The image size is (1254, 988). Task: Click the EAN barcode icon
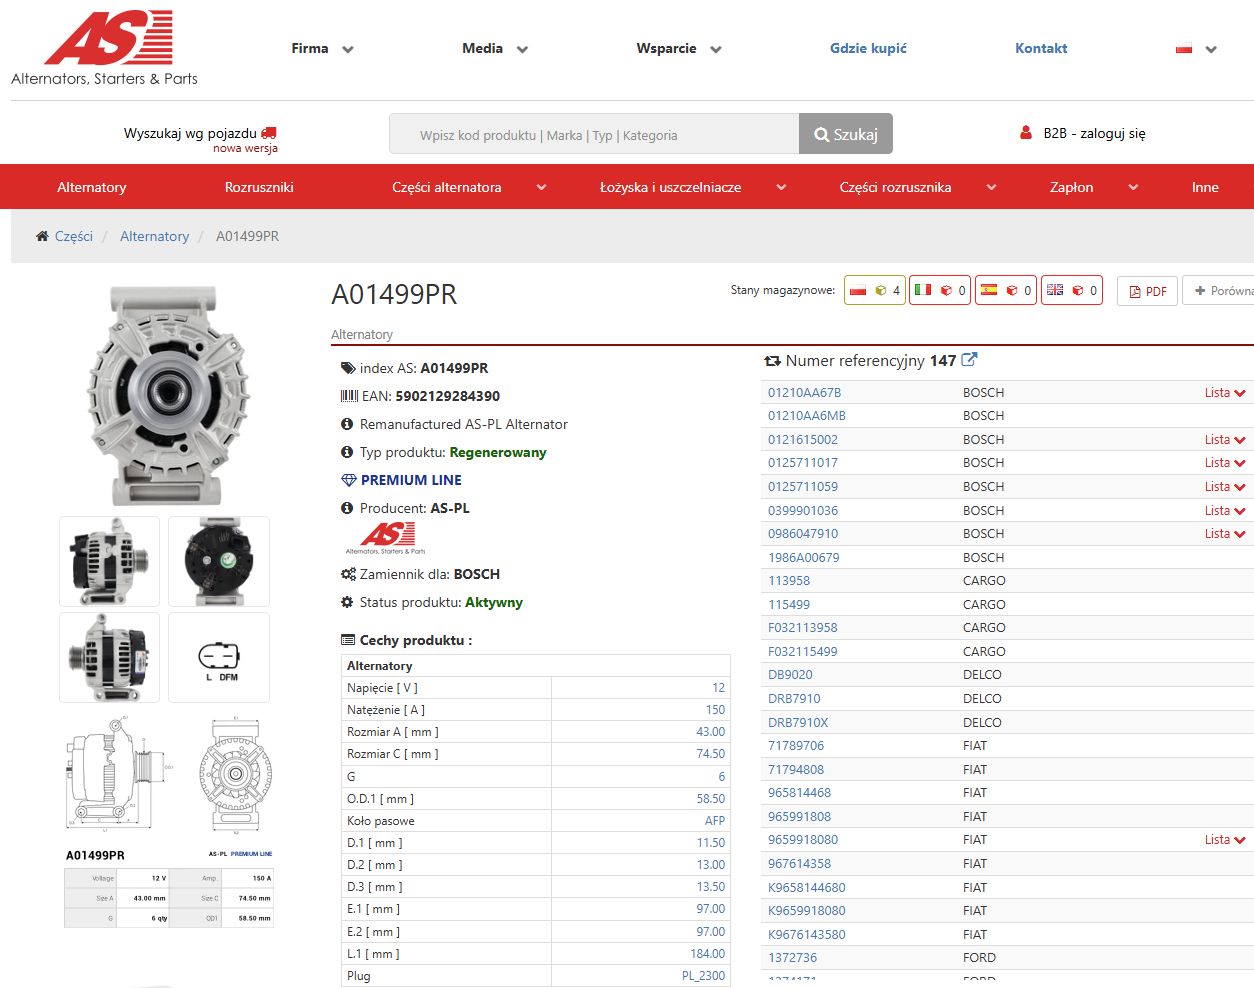pyautogui.click(x=349, y=396)
